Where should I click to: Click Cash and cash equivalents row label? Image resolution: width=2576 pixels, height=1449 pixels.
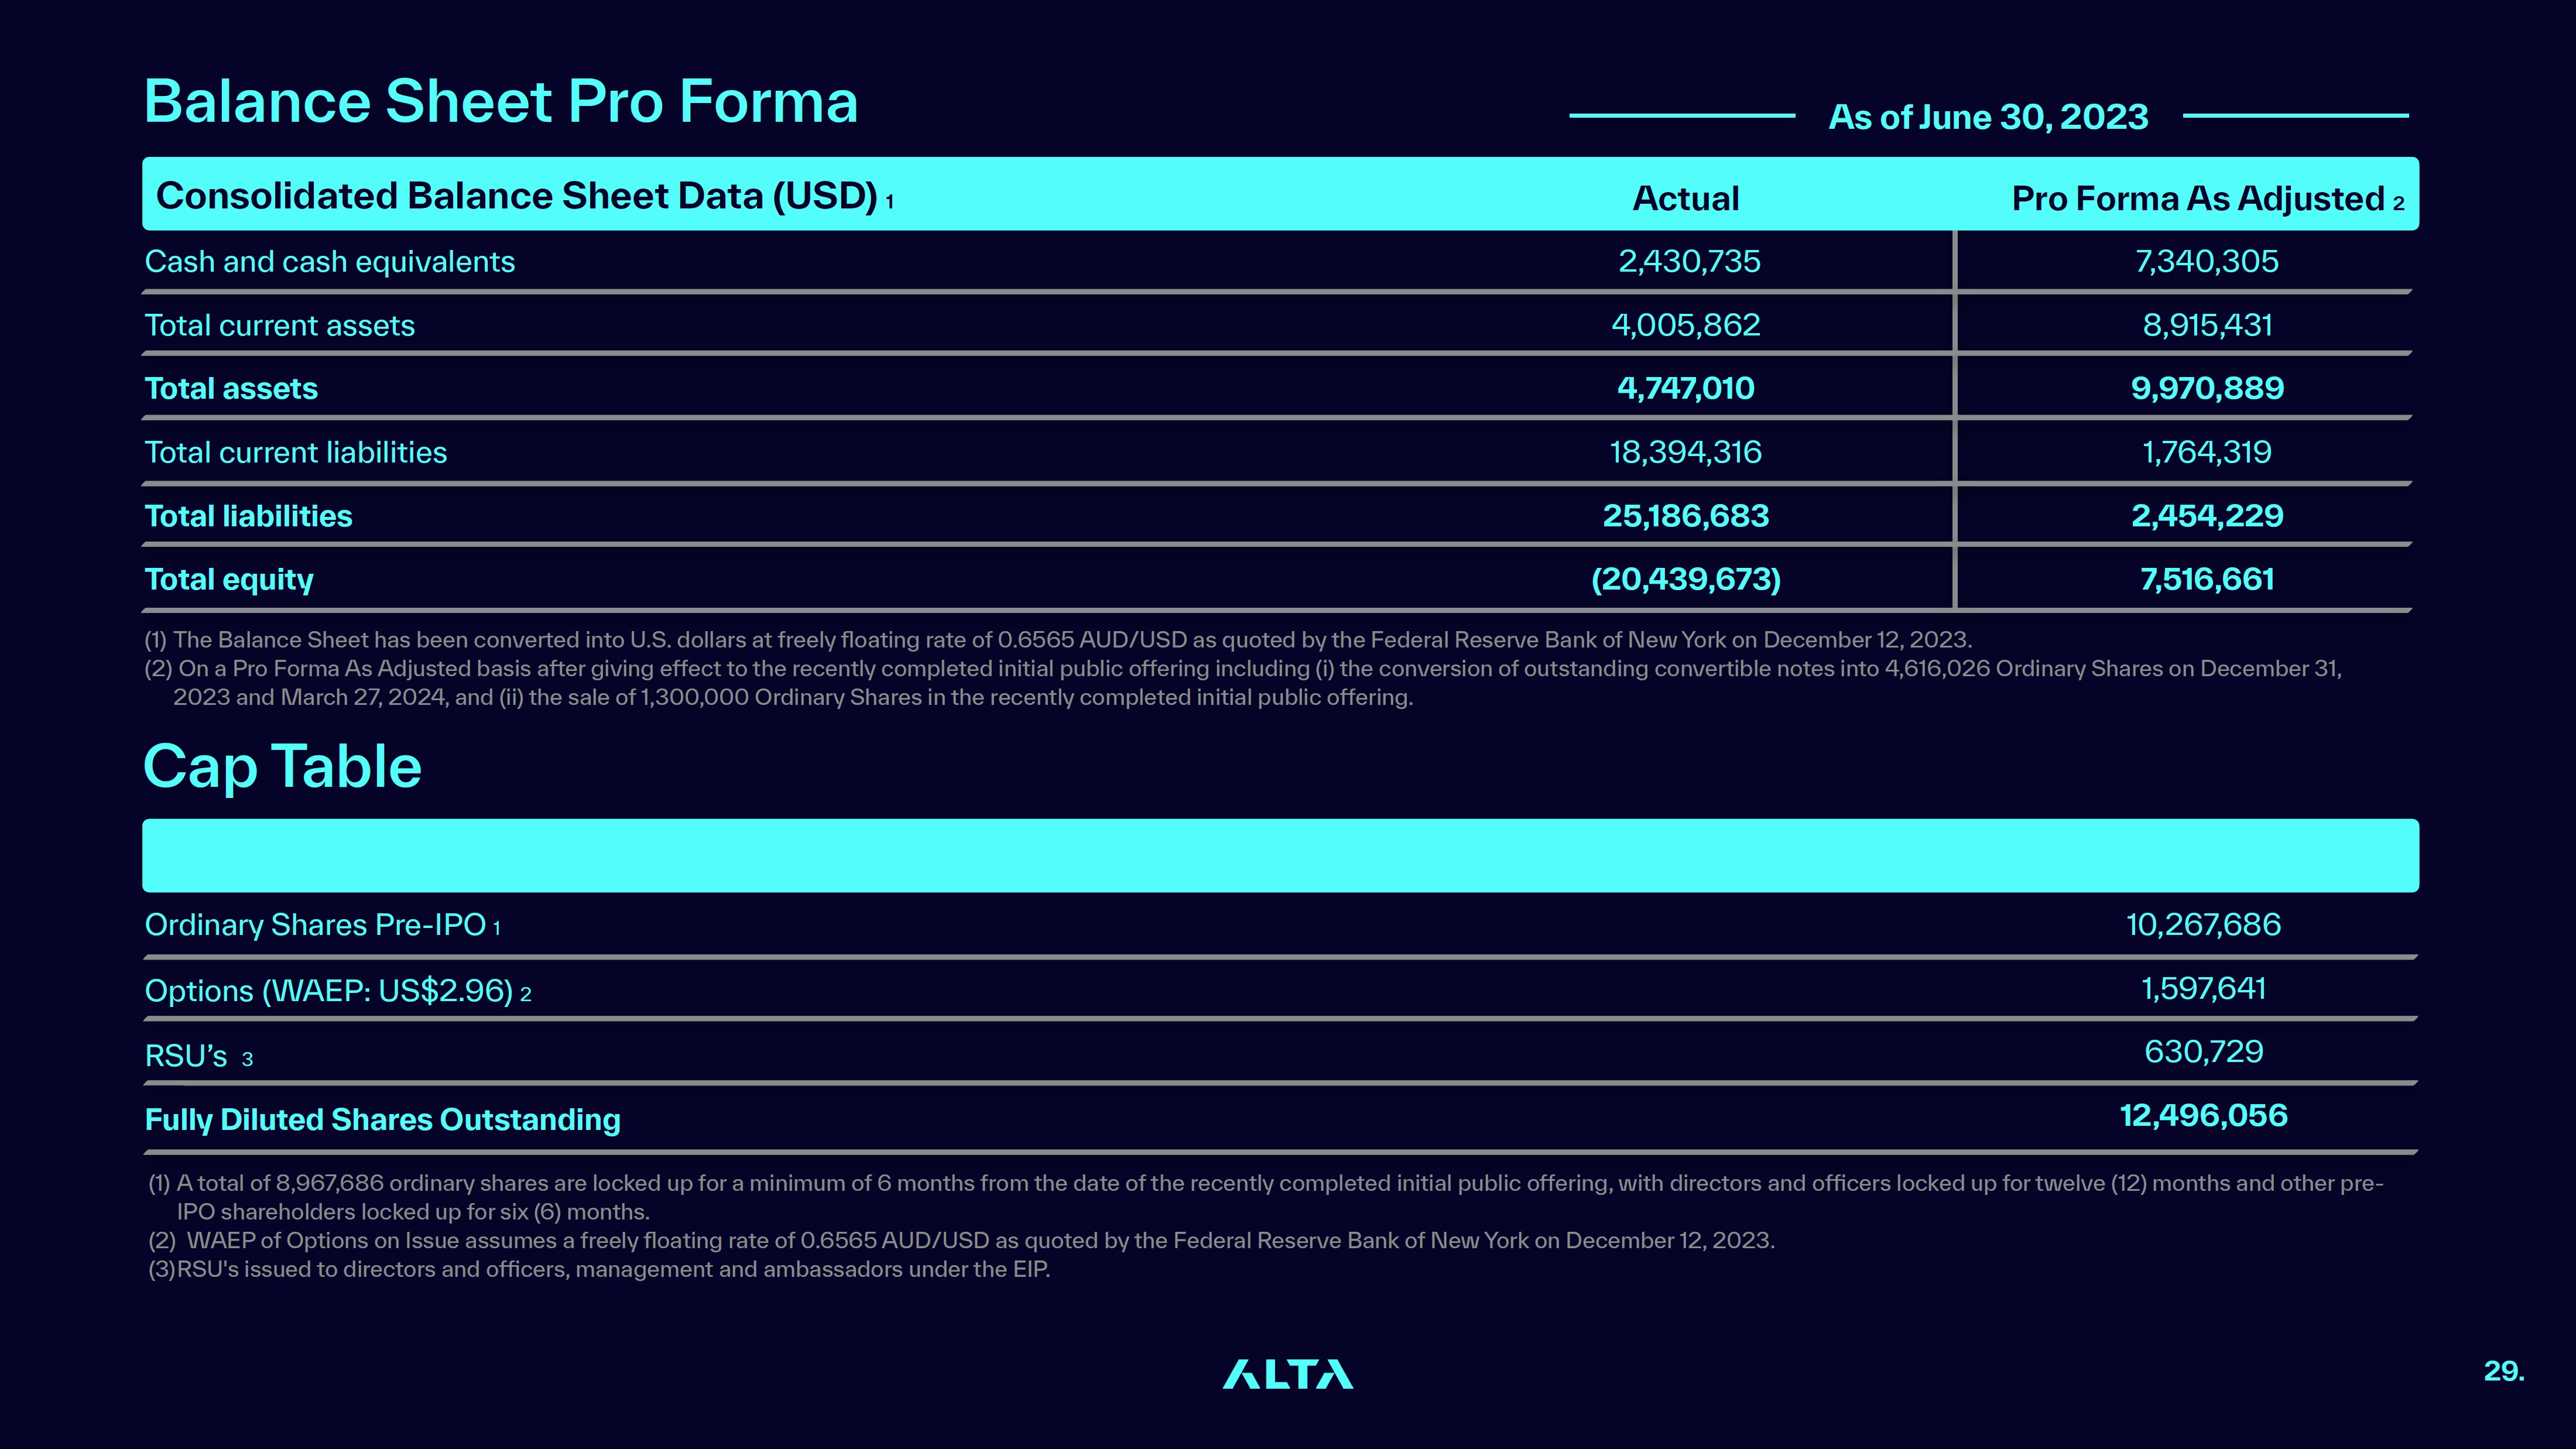(330, 262)
